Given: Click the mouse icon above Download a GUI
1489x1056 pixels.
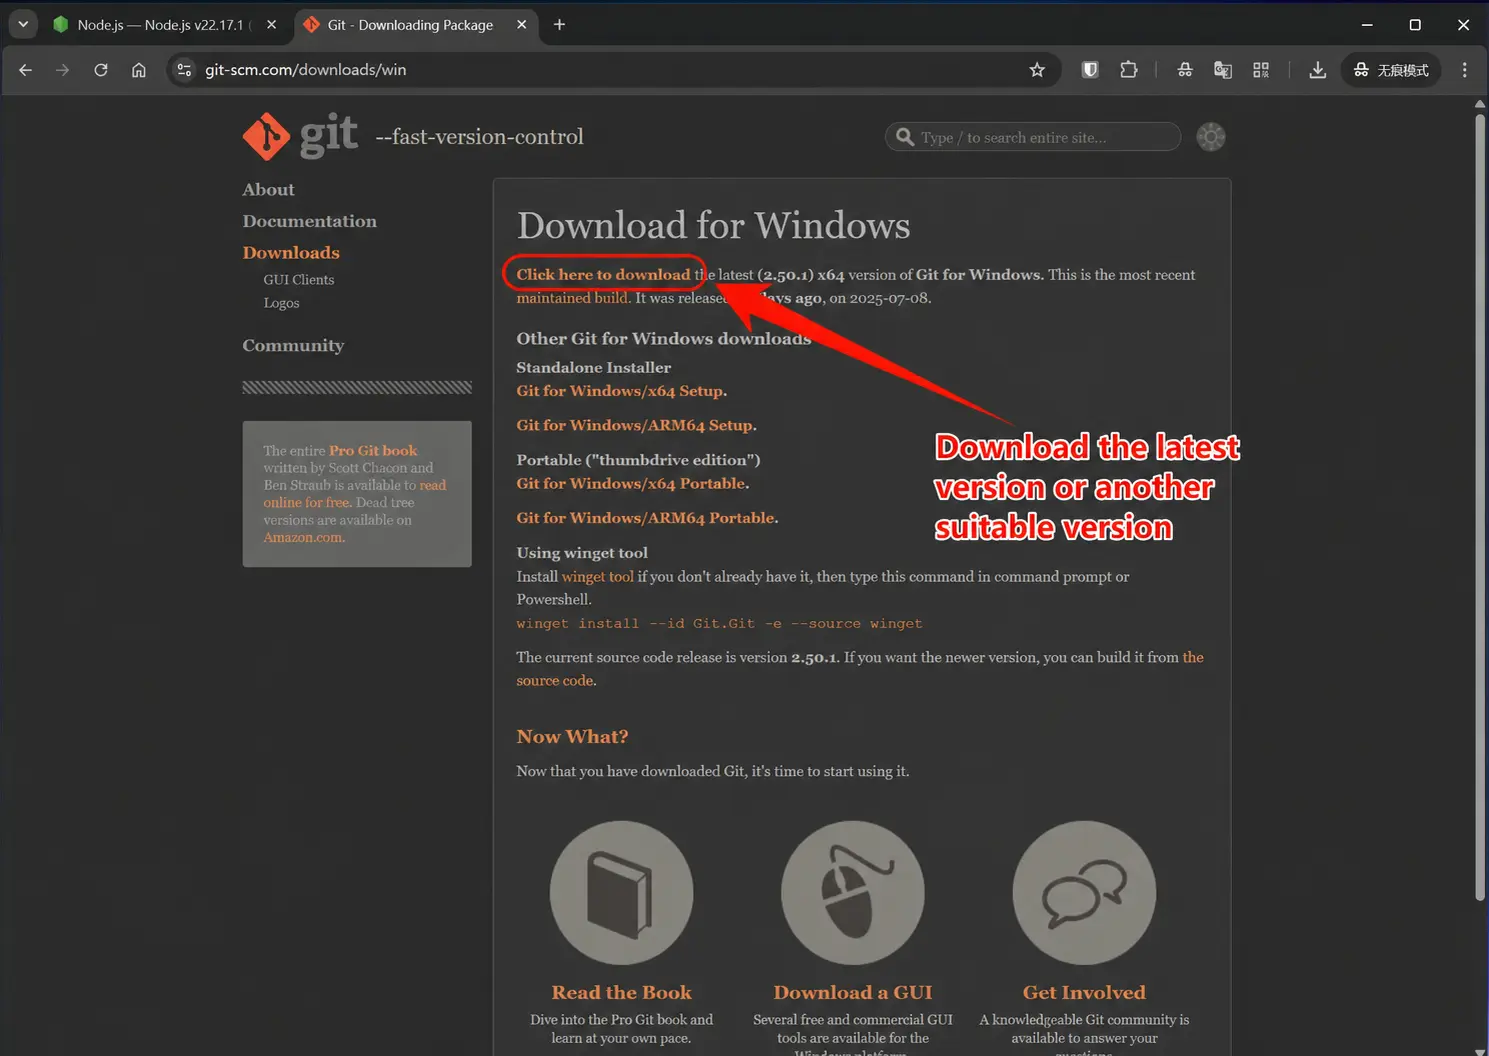Looking at the screenshot, I should coord(853,893).
